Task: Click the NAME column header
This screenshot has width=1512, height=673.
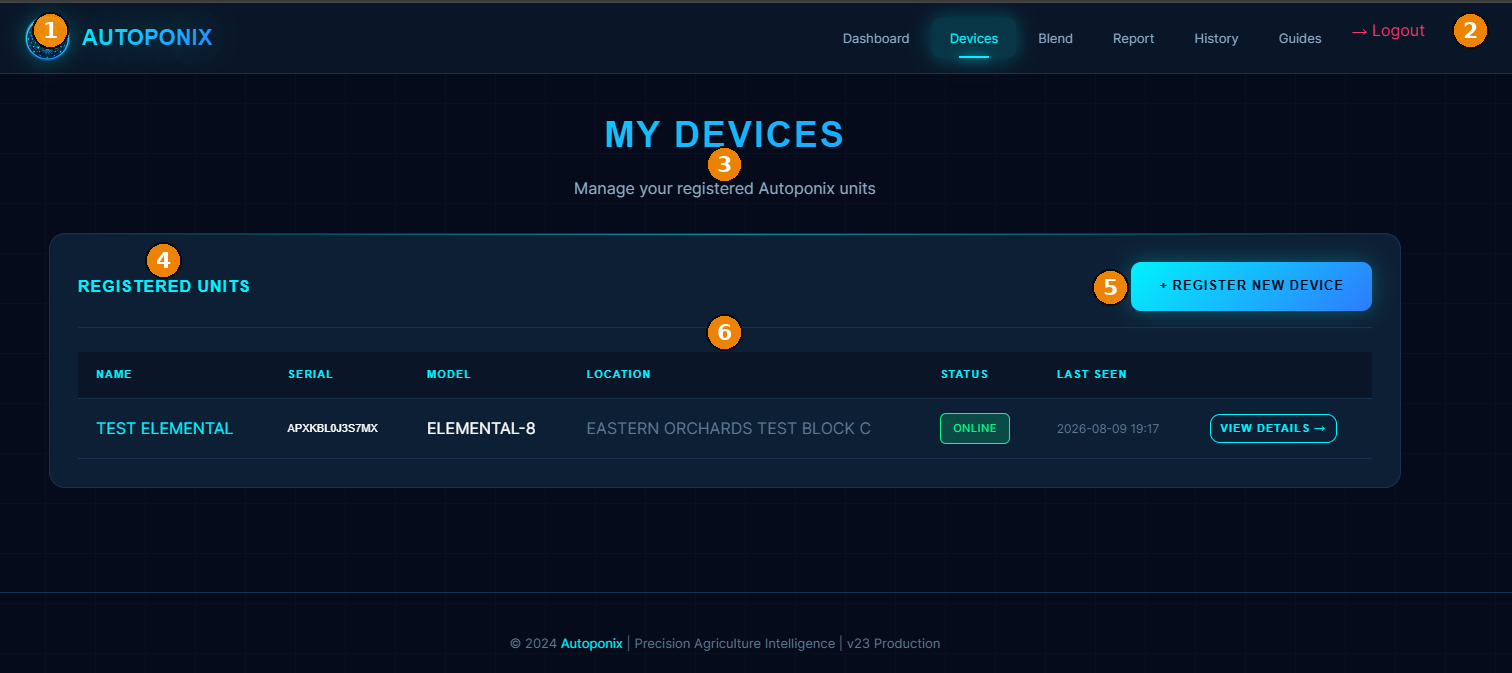Action: [x=114, y=374]
